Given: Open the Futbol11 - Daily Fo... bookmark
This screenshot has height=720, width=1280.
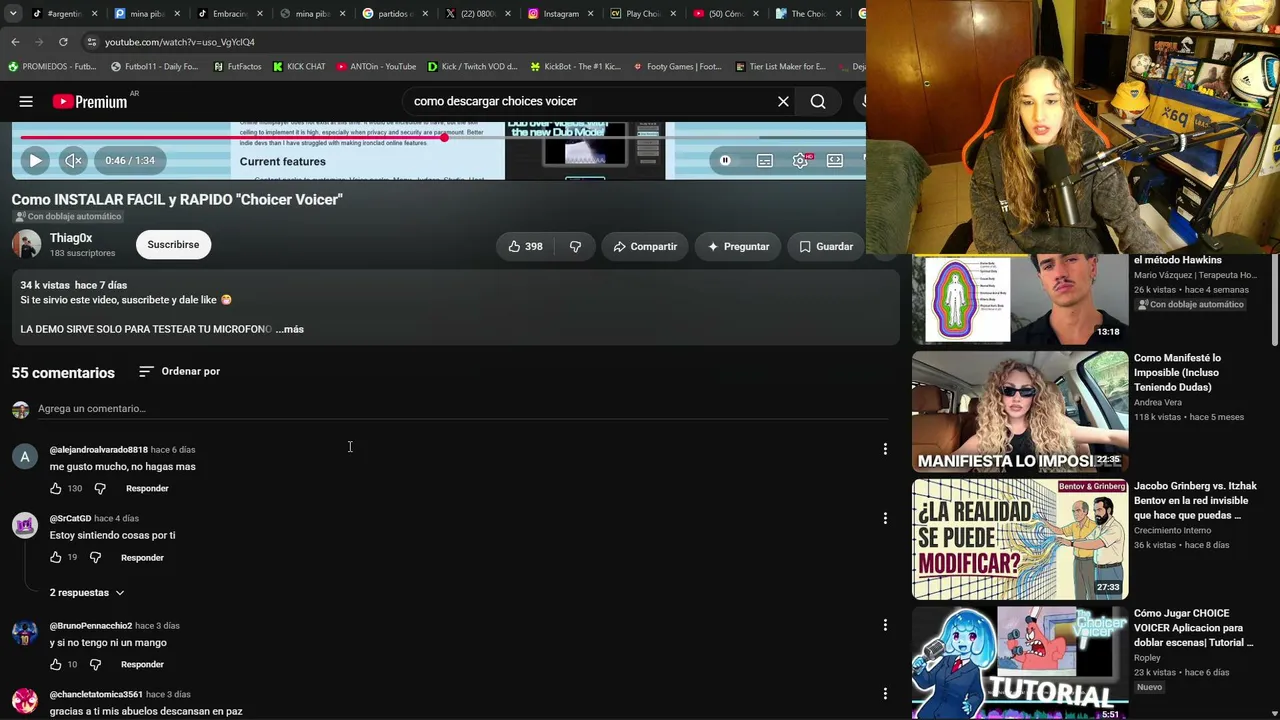Looking at the screenshot, I should pyautogui.click(x=154, y=67).
